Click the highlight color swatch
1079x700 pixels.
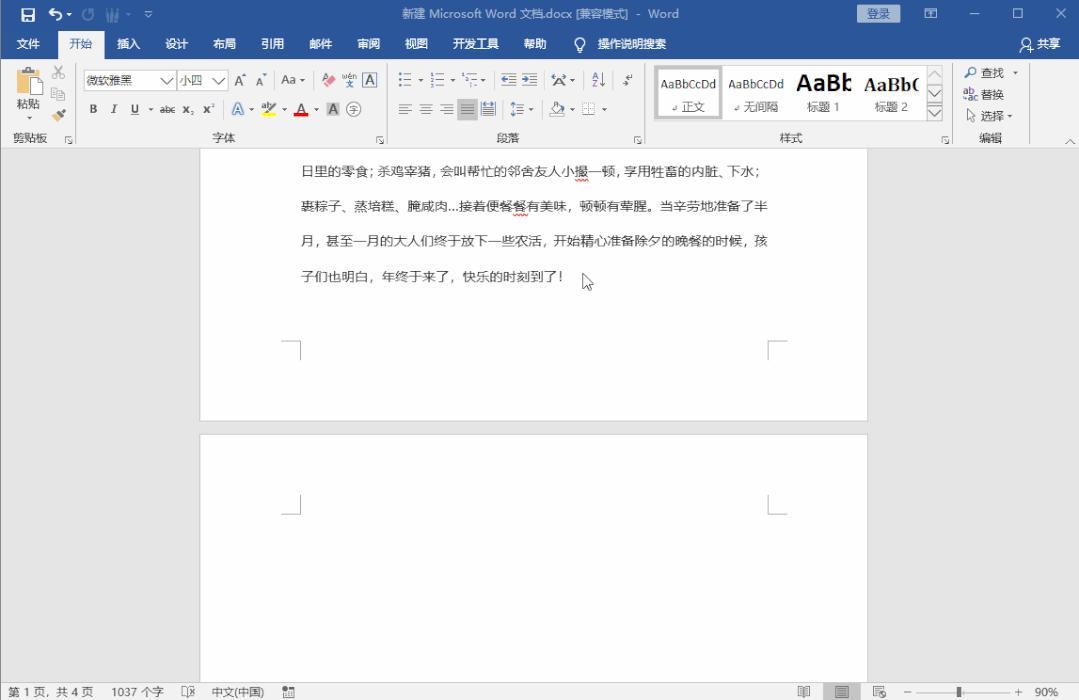tap(268, 112)
